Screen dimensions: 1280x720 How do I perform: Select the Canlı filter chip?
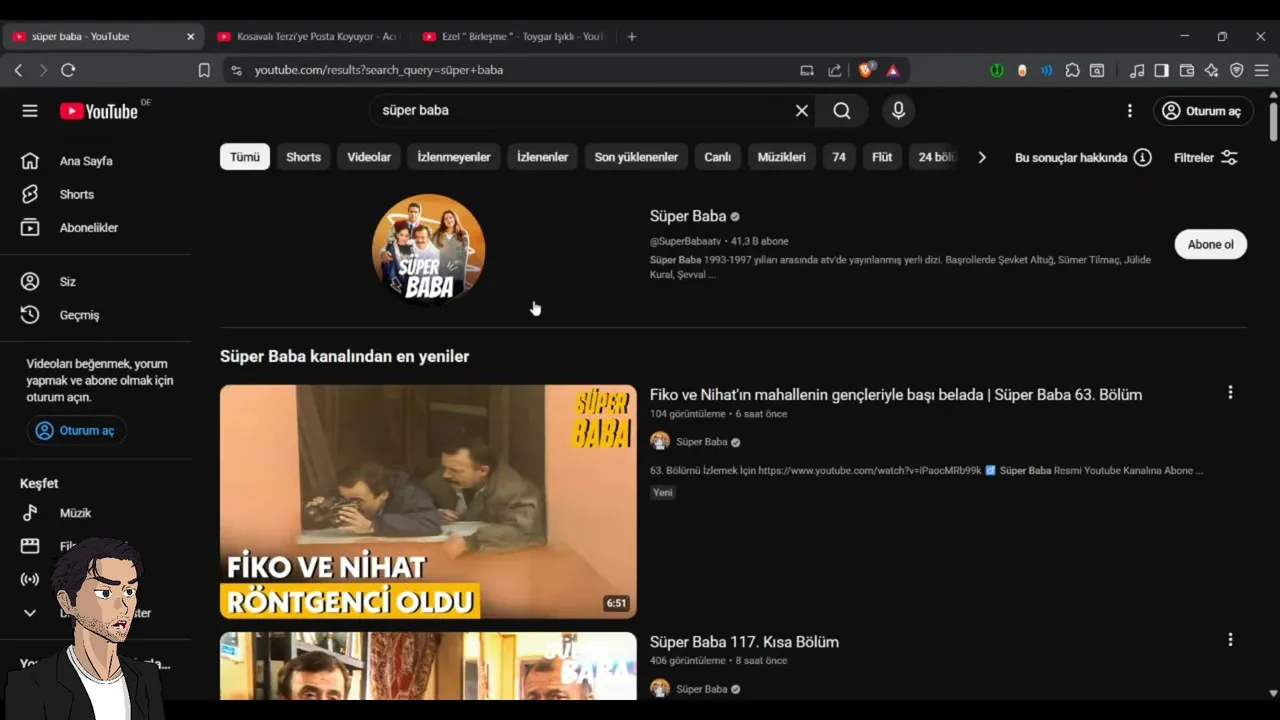click(x=717, y=157)
